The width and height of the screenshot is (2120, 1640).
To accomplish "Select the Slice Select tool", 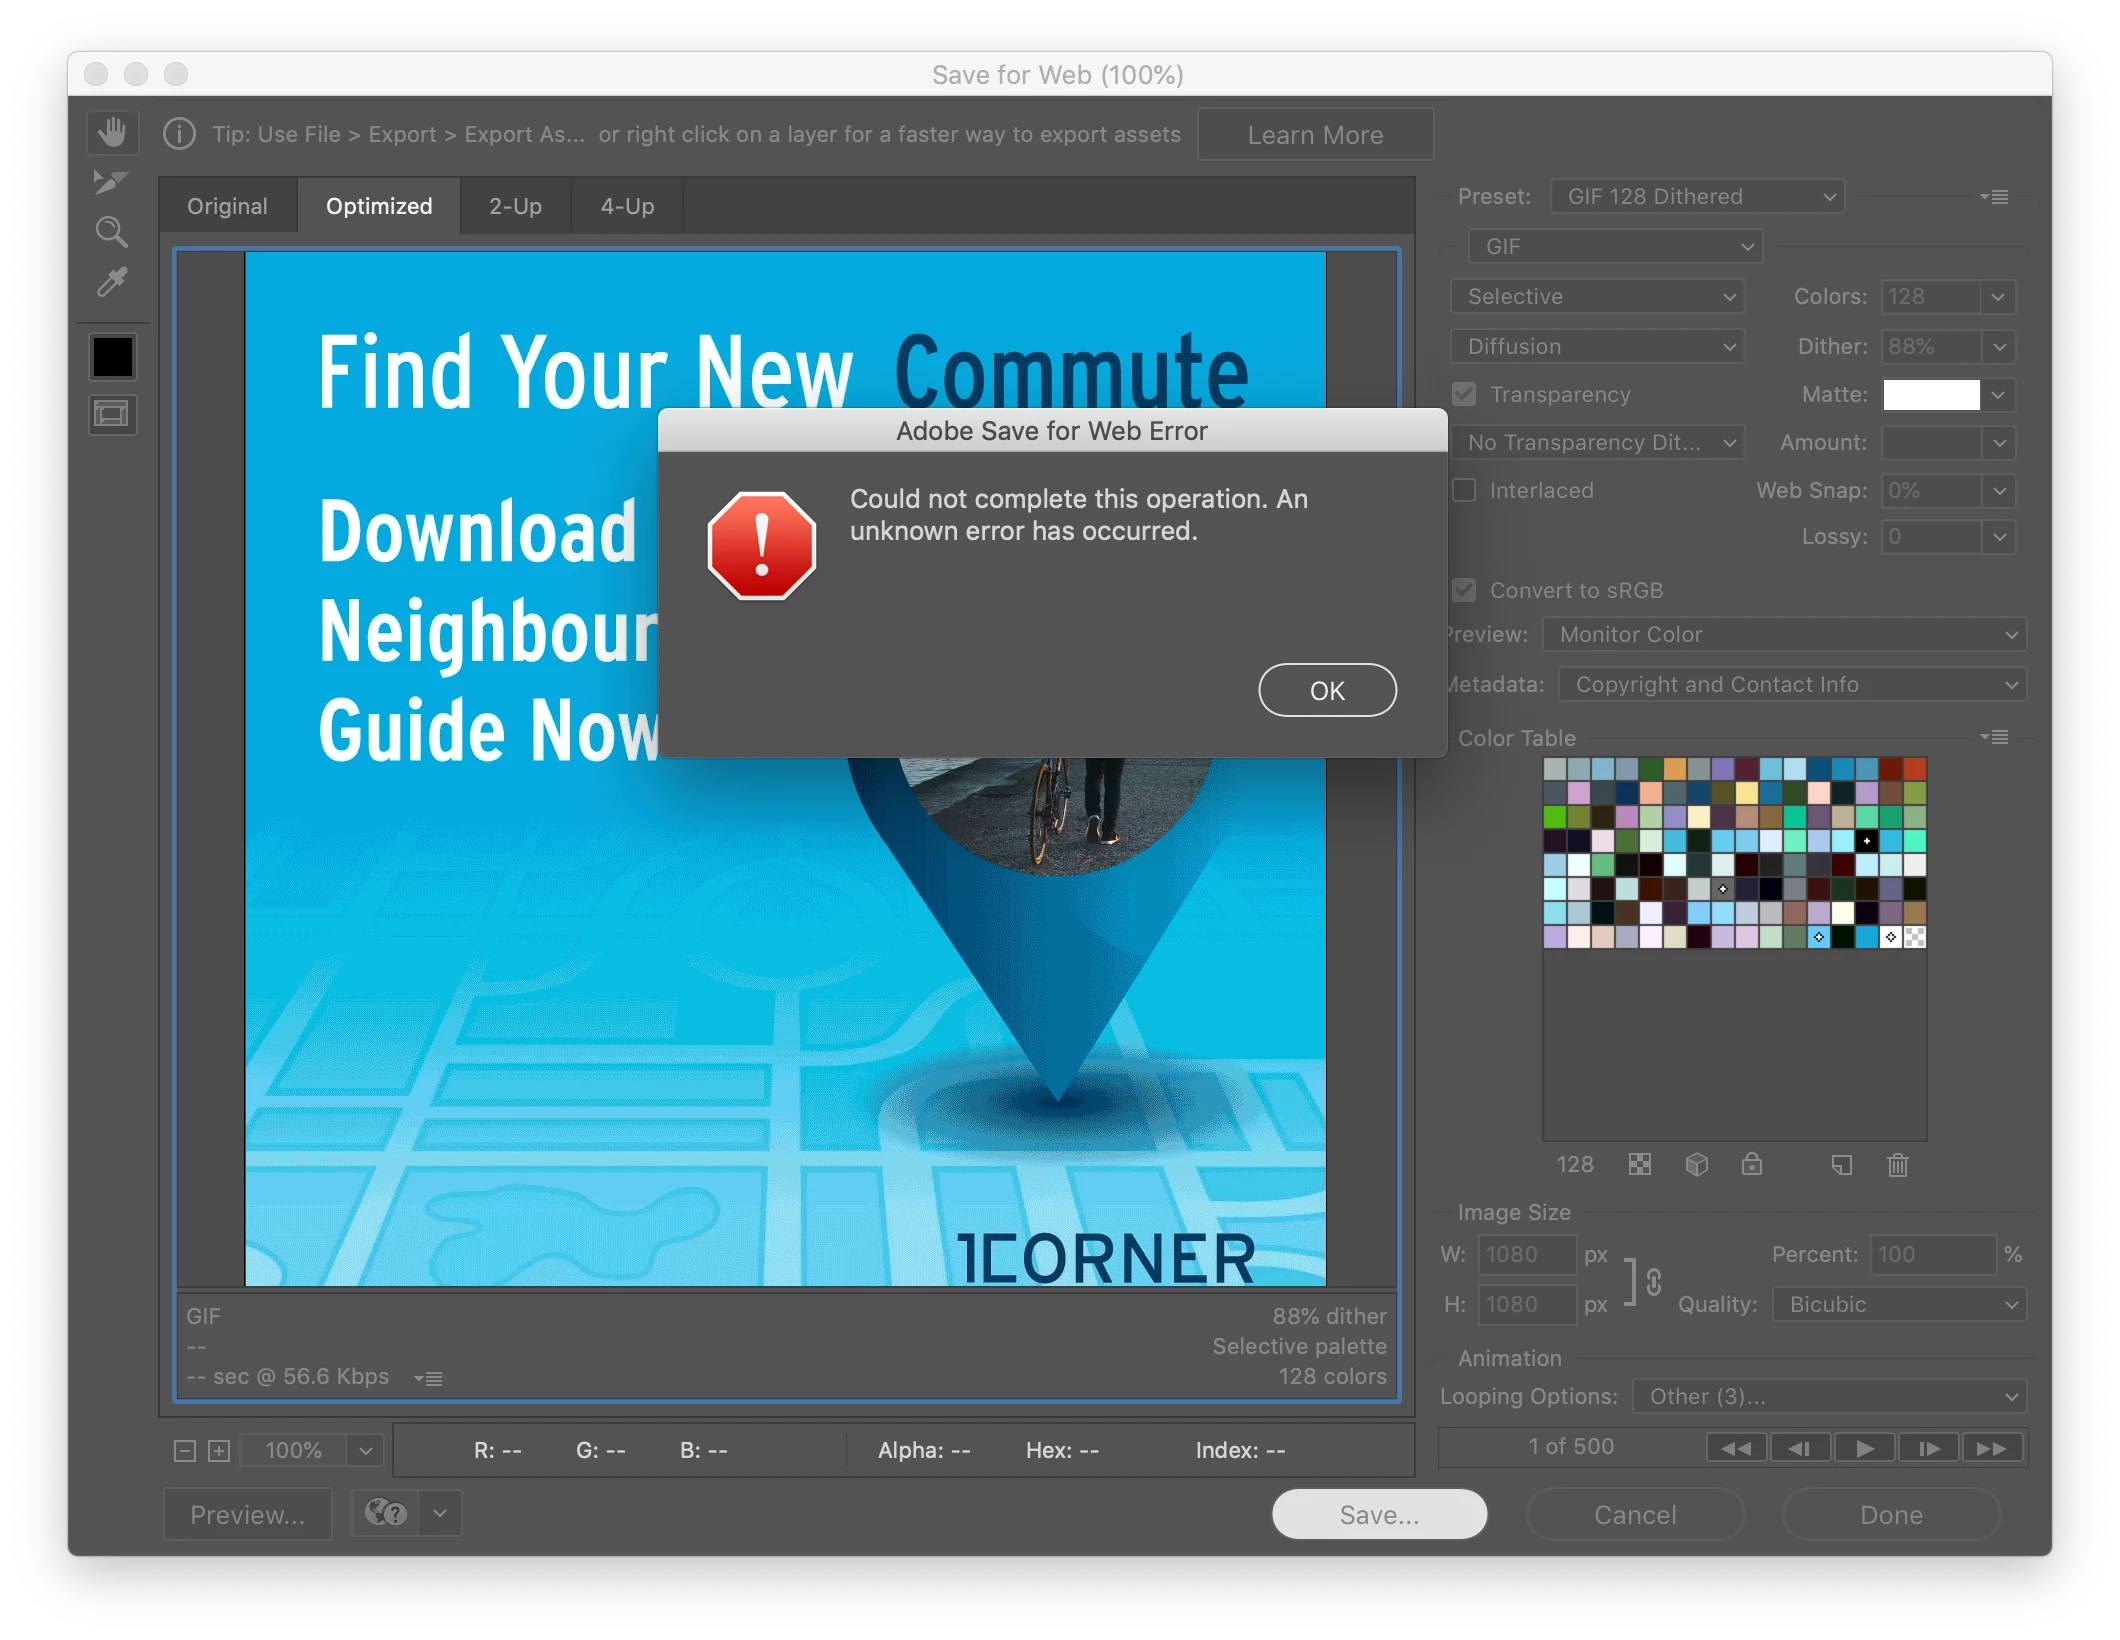I will [x=110, y=182].
